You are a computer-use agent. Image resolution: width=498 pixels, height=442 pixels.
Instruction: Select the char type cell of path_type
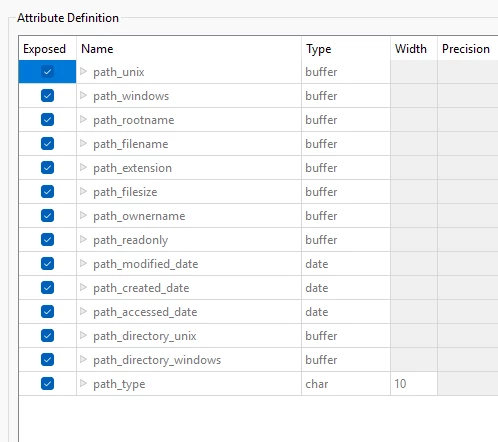point(346,384)
